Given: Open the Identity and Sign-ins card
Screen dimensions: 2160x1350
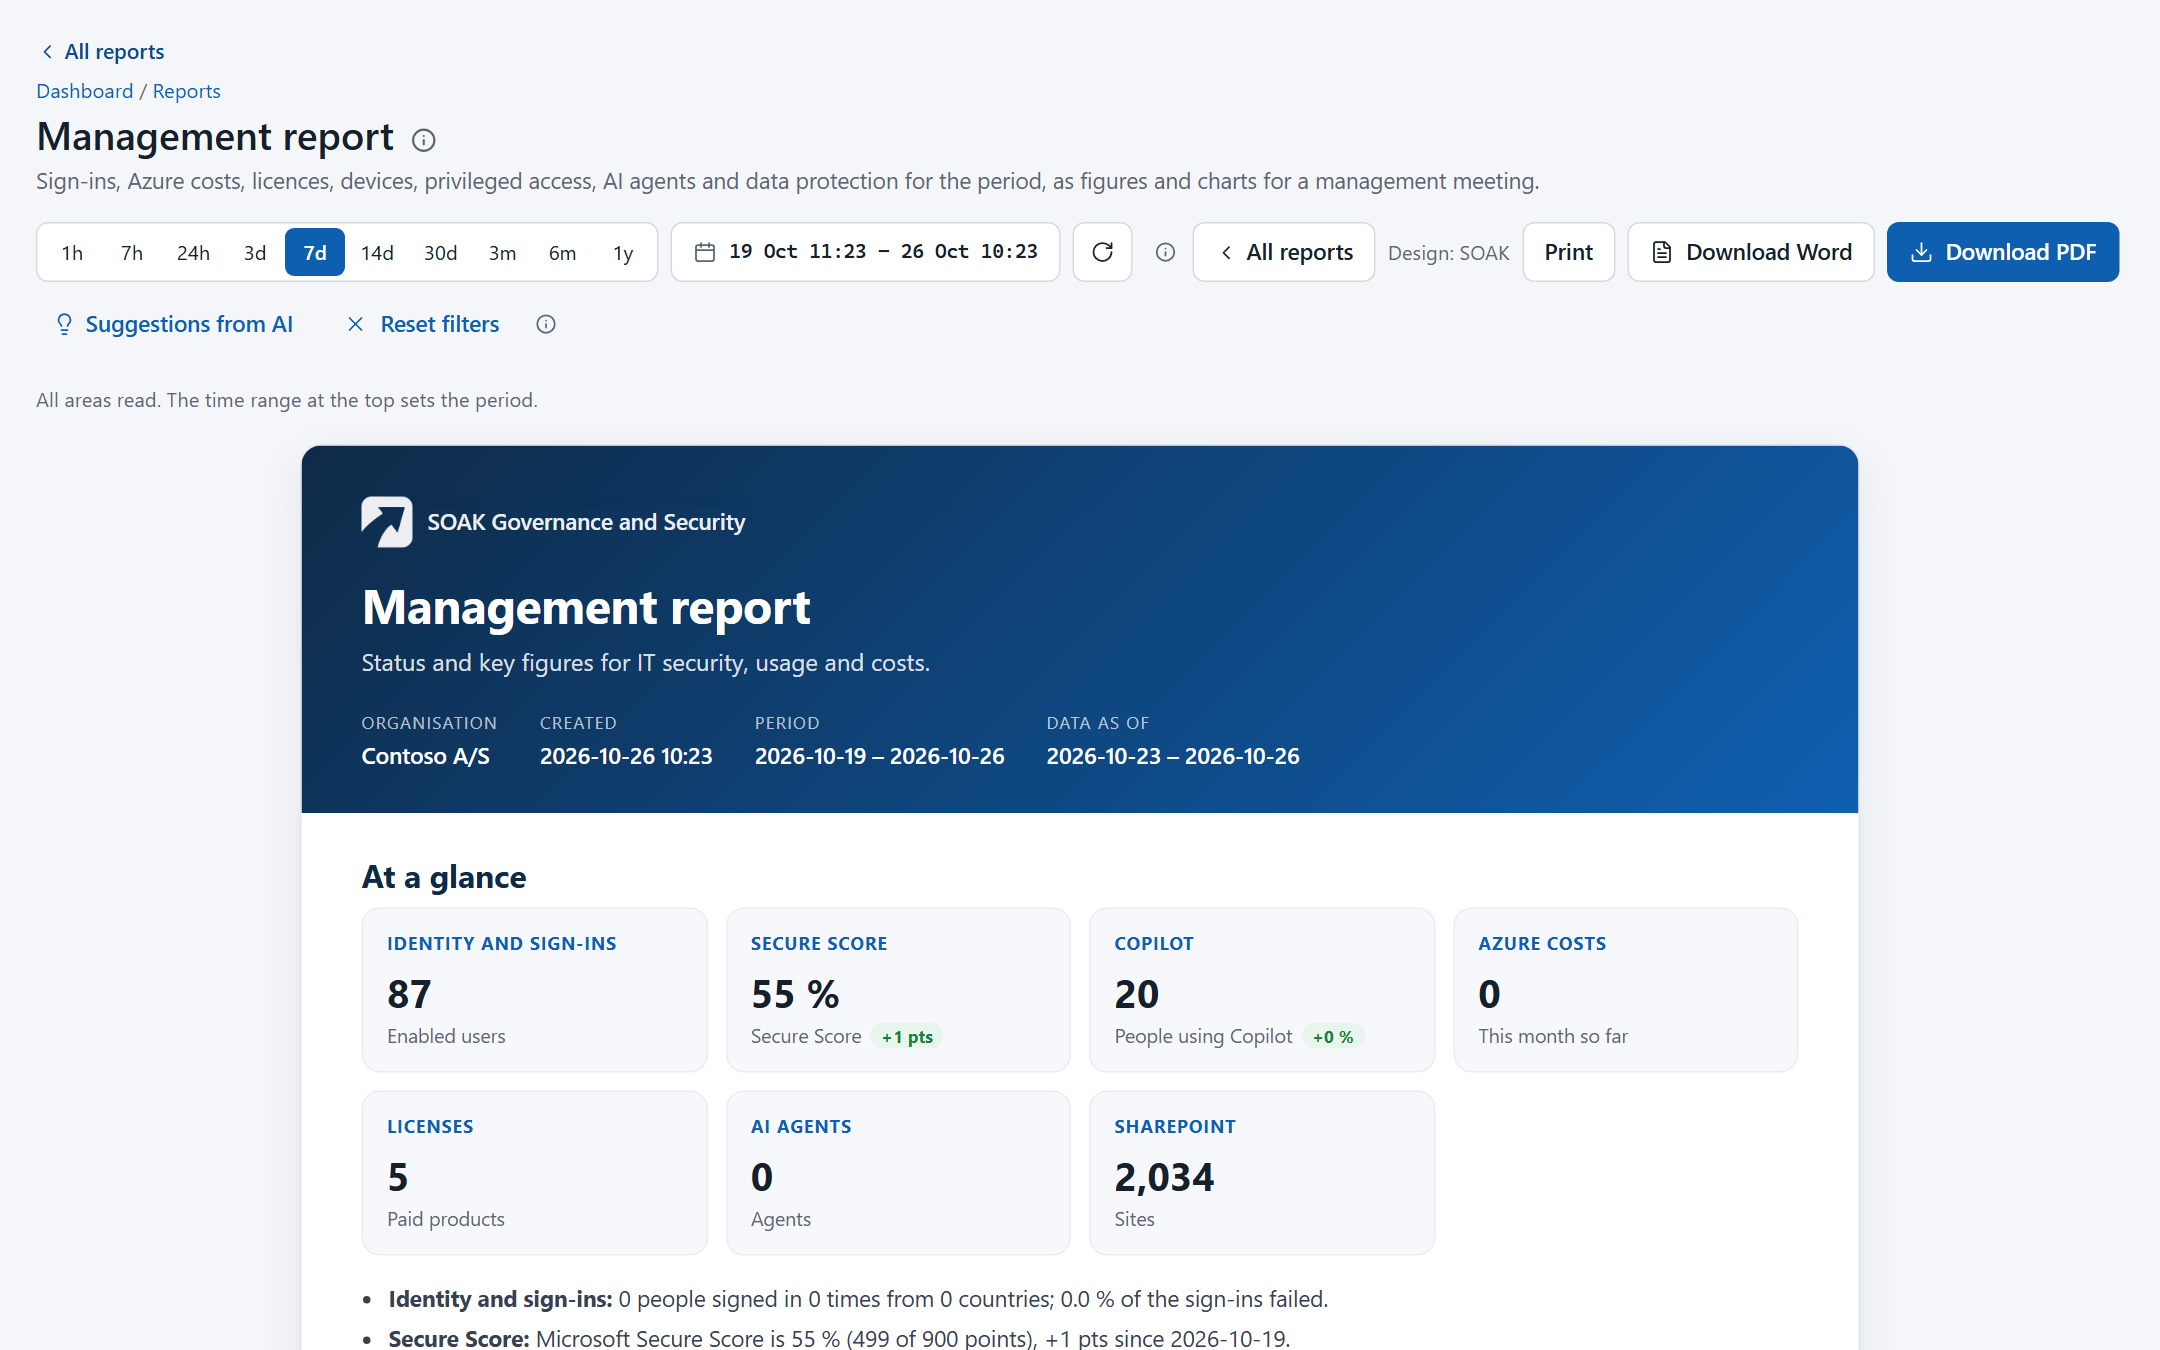Looking at the screenshot, I should coord(534,990).
